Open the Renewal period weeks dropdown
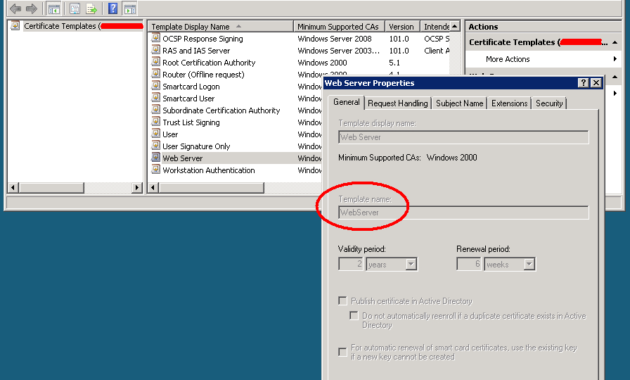Screen dimensions: 630x380 point(529,264)
